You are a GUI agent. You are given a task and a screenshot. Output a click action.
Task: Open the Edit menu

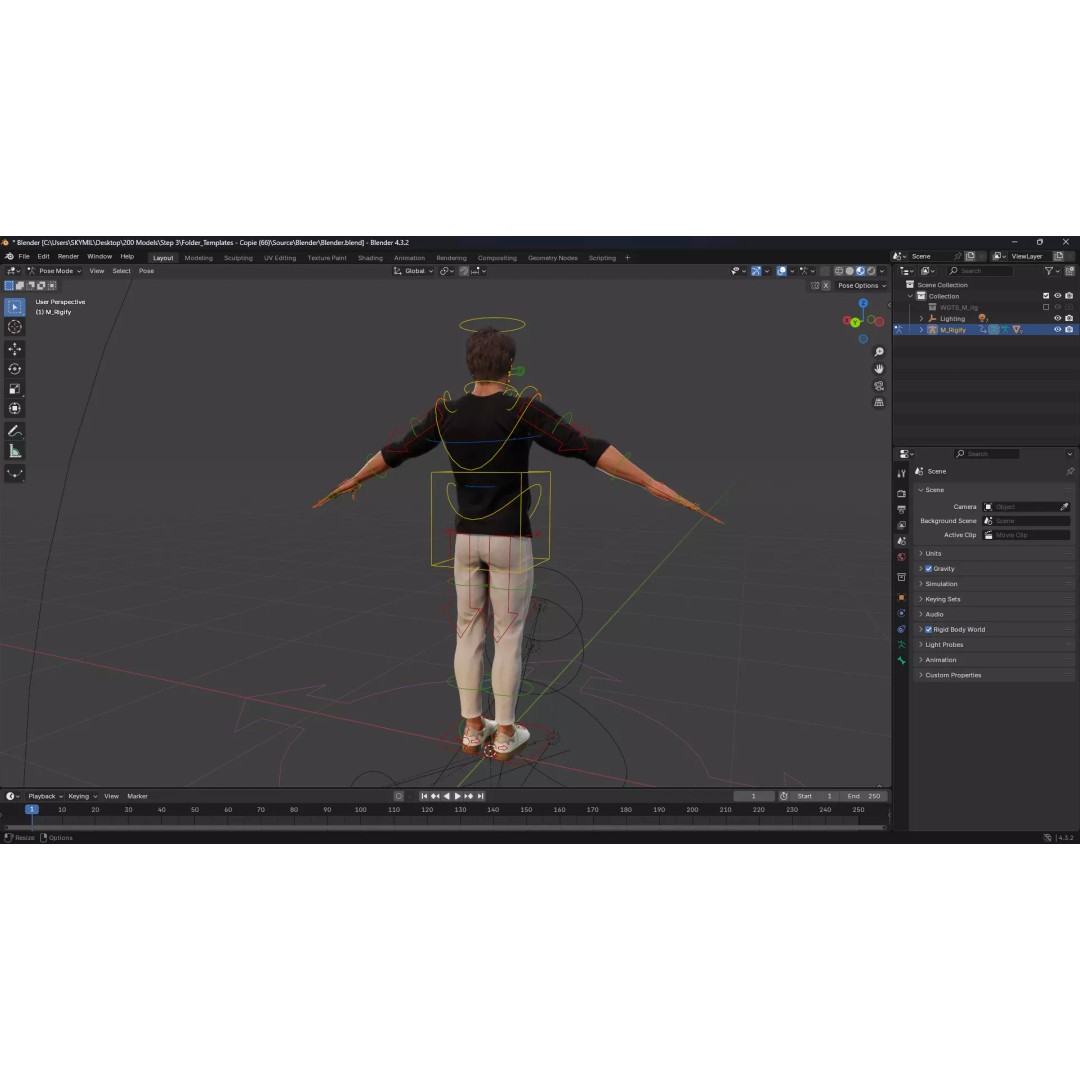(43, 257)
